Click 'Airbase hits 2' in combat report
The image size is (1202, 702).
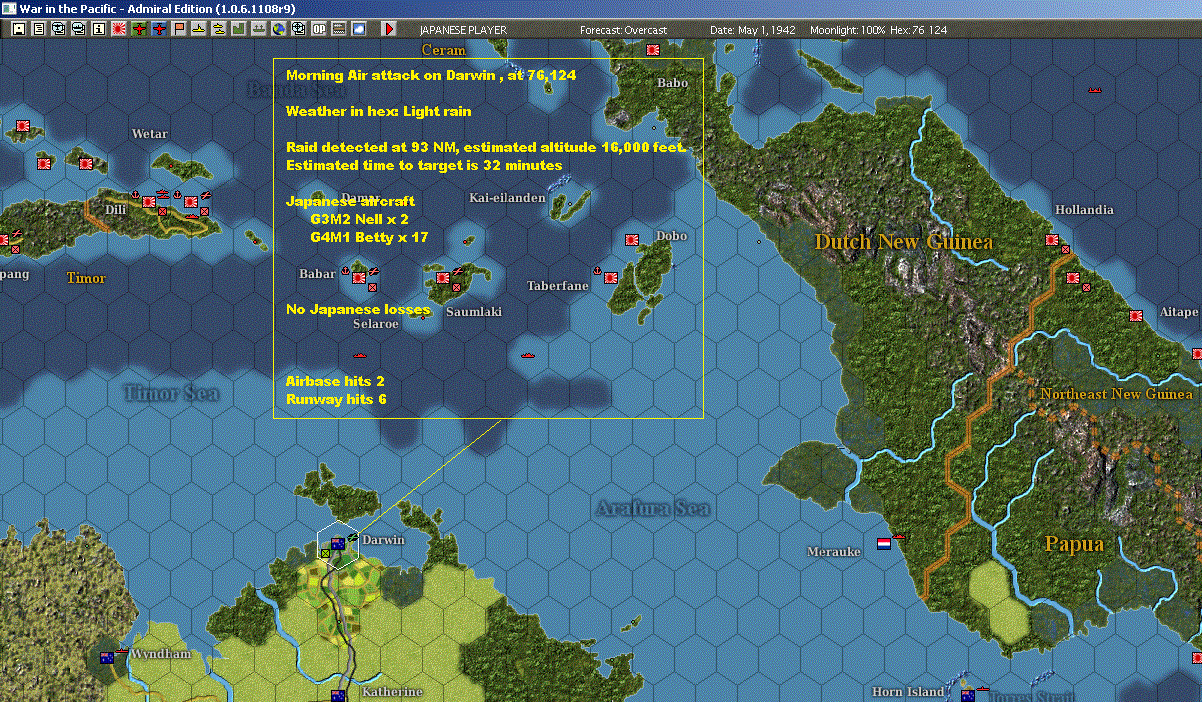(x=335, y=382)
